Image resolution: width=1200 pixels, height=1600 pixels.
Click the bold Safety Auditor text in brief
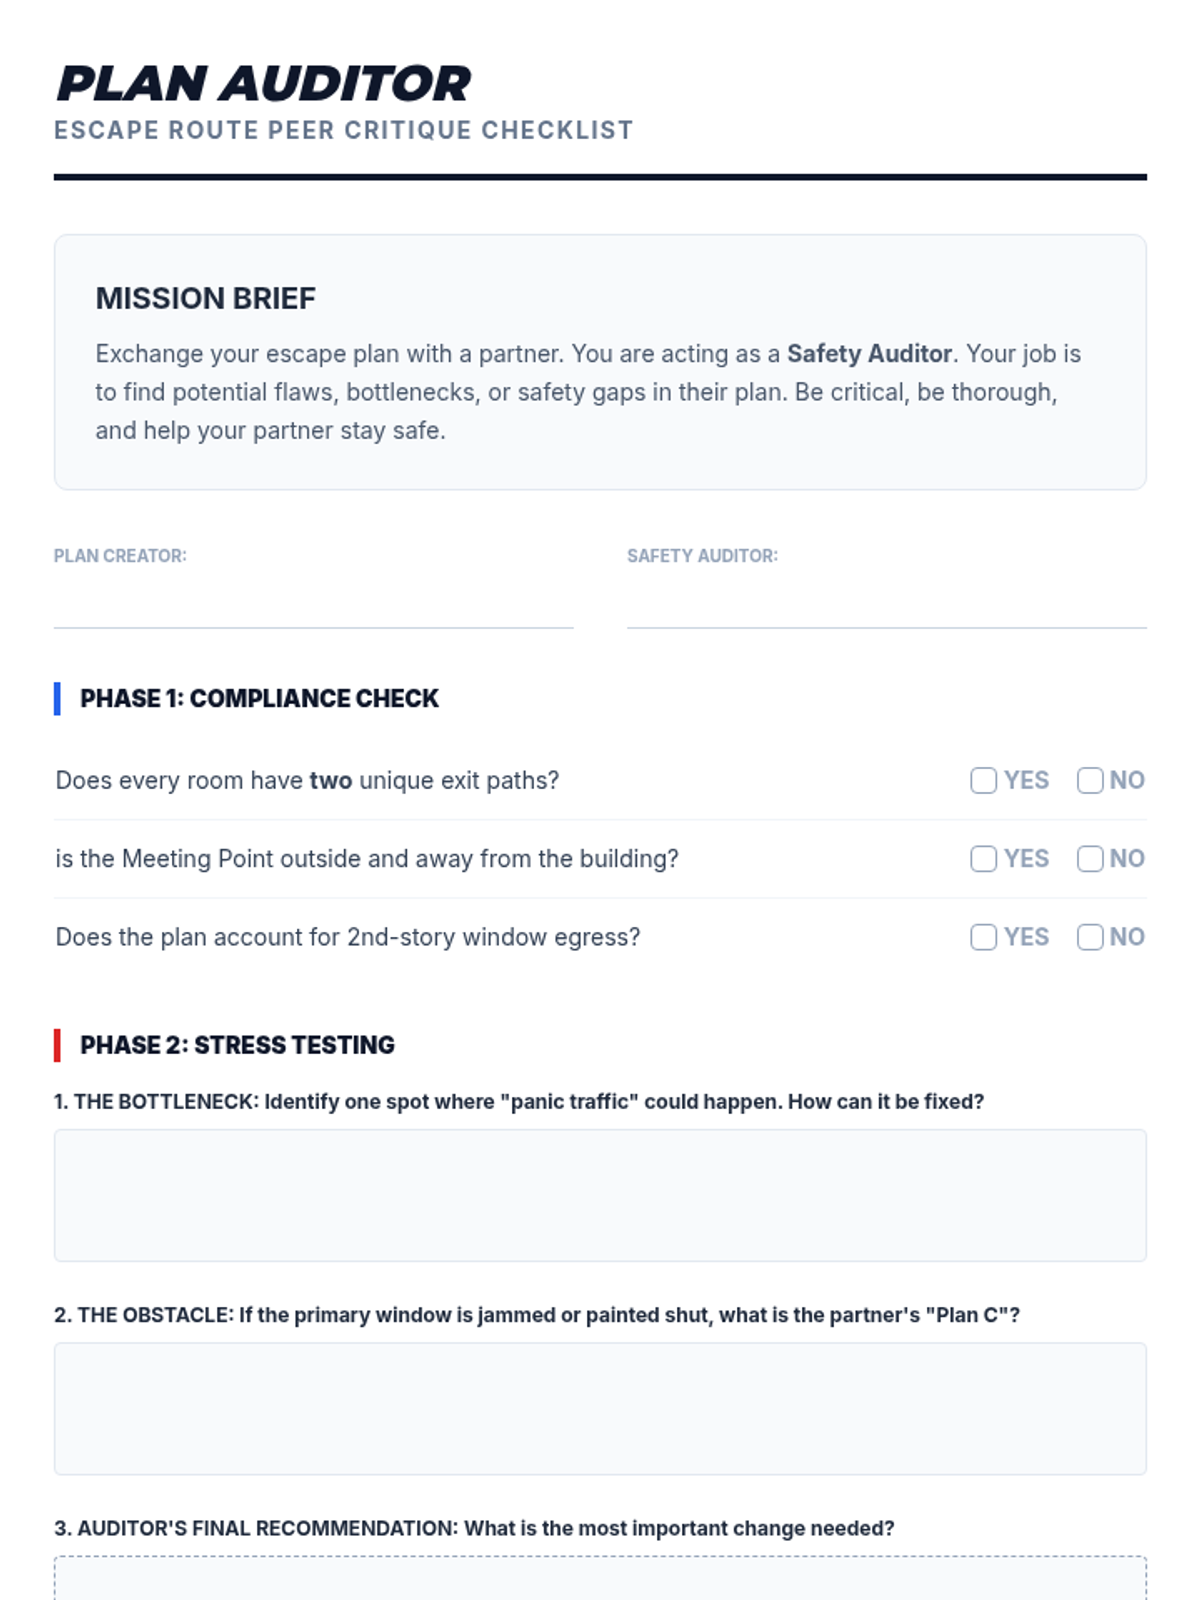(x=869, y=354)
